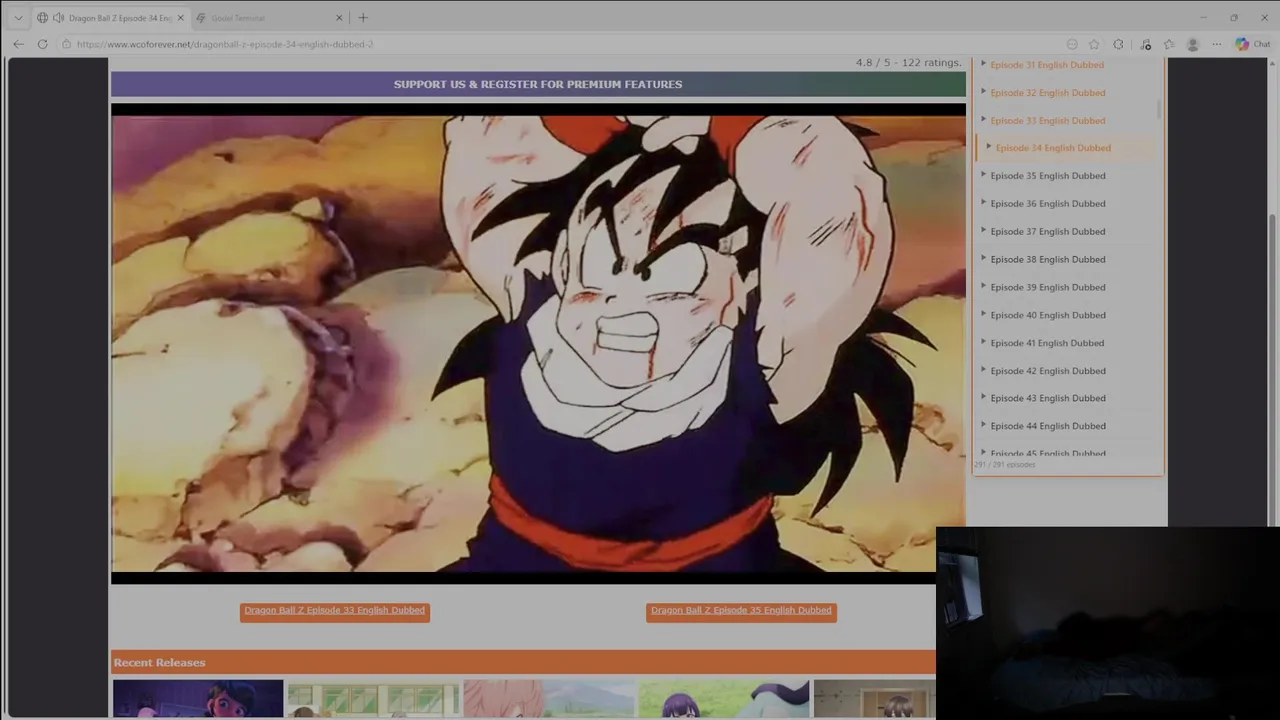Click the 4.8 / 5 - 122 ratings text
The image size is (1280, 720).
click(x=908, y=62)
